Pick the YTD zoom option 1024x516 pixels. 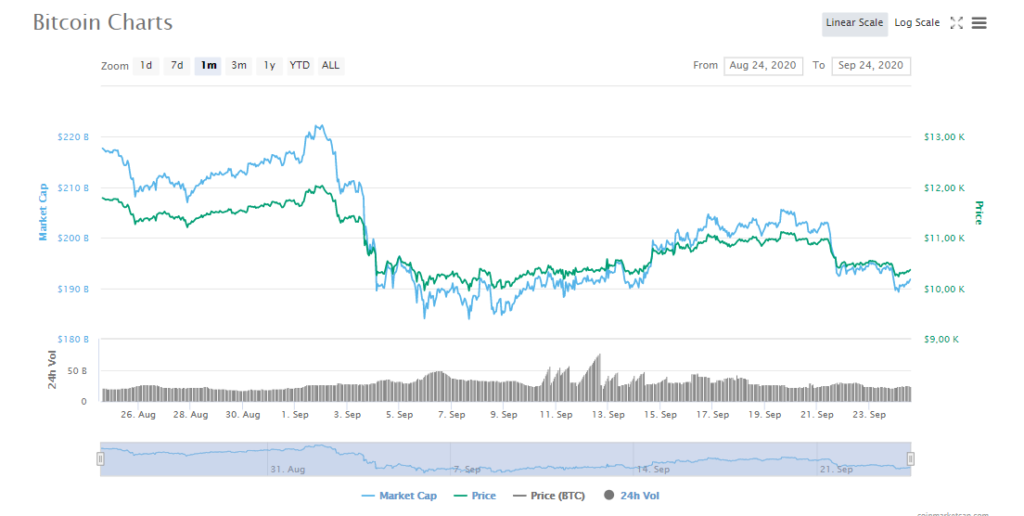[300, 65]
